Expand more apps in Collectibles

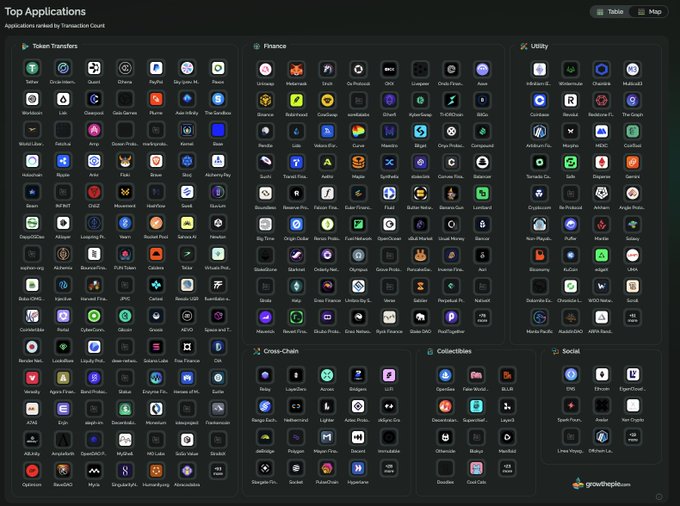point(507,468)
